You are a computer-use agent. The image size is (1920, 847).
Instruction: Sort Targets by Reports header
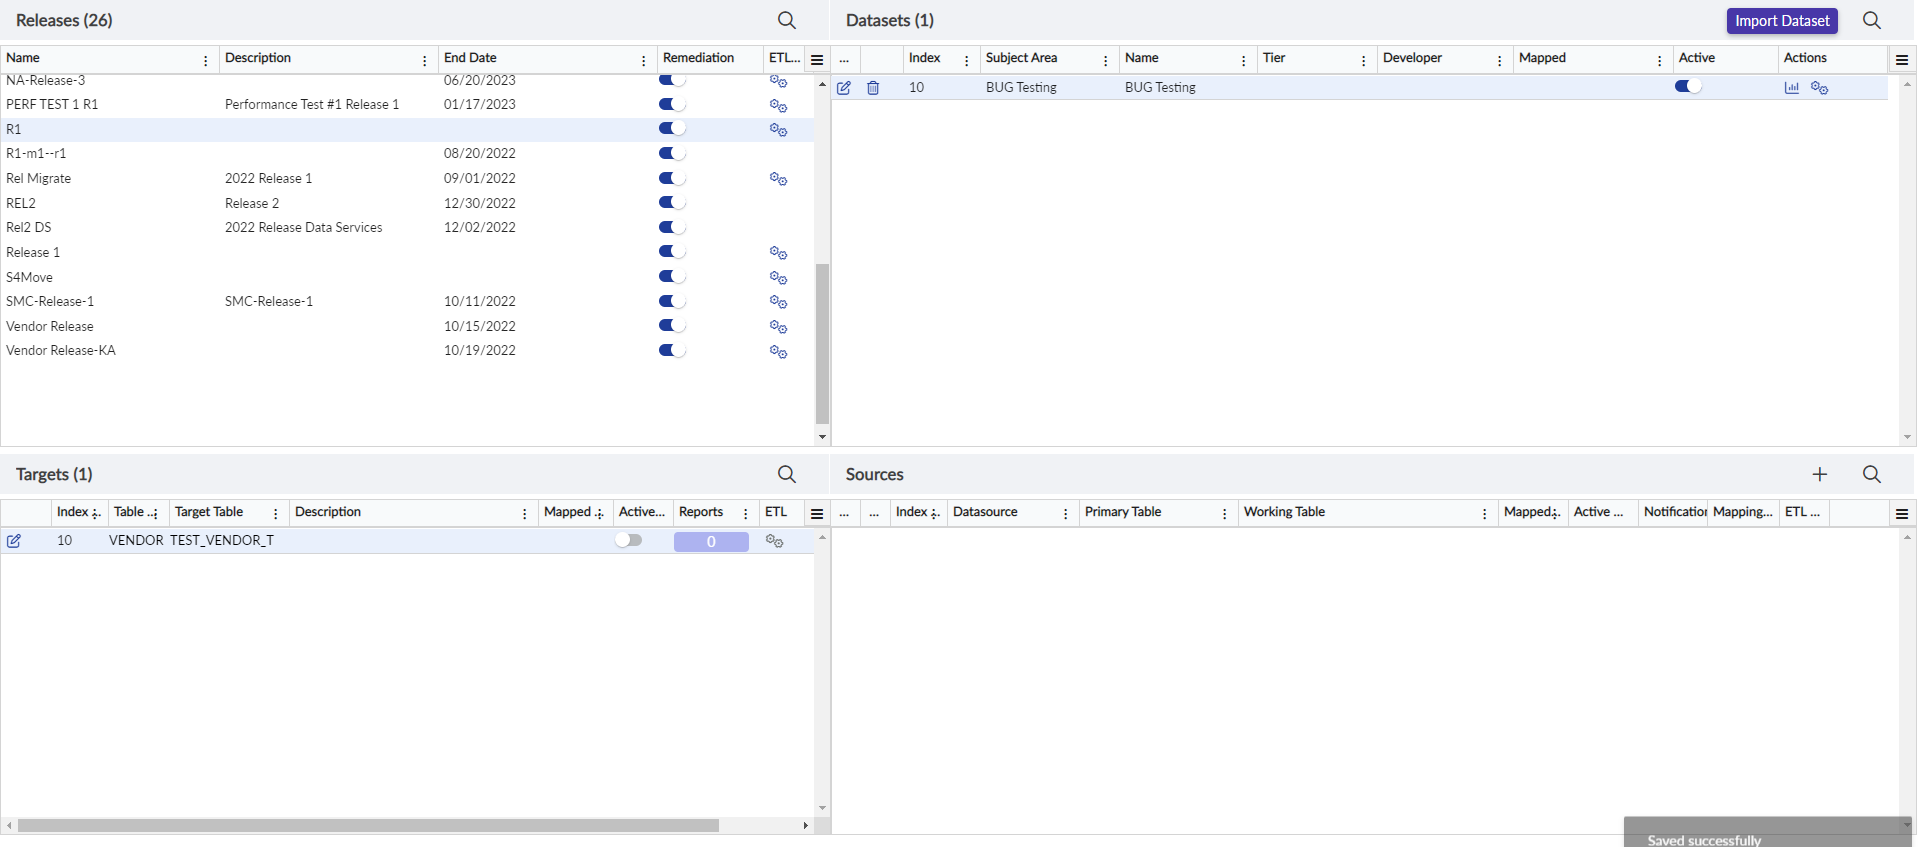click(701, 512)
